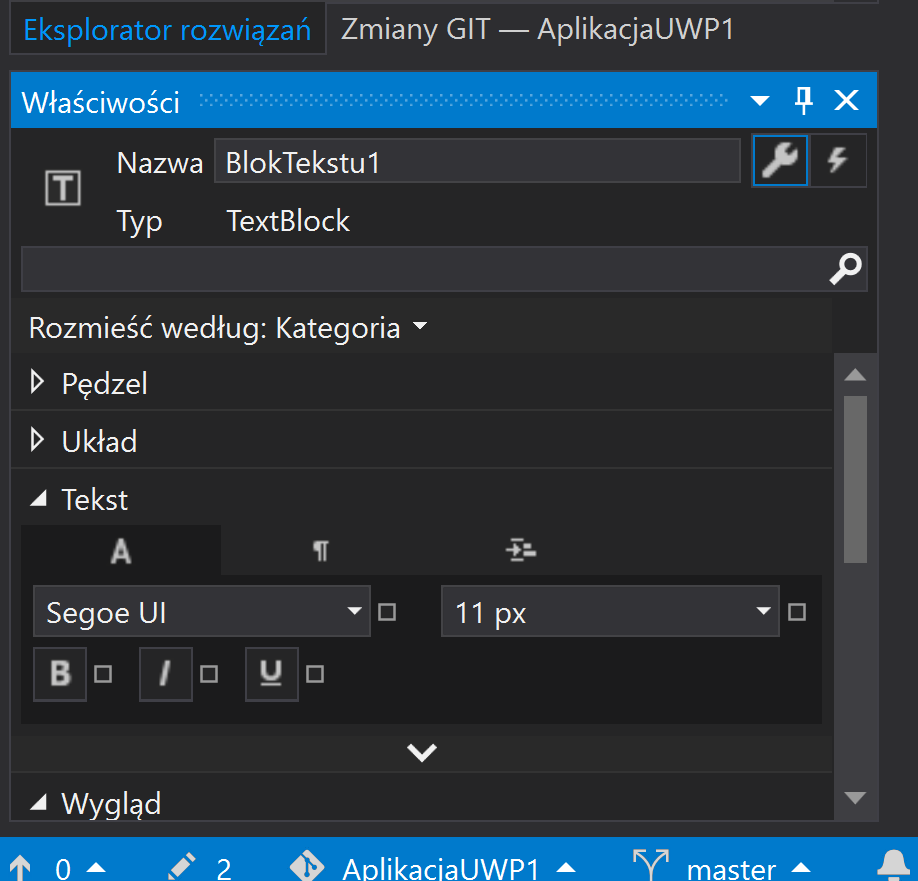Toggle Bold formatting button
Viewport: 918px width, 881px height.
click(x=60, y=674)
